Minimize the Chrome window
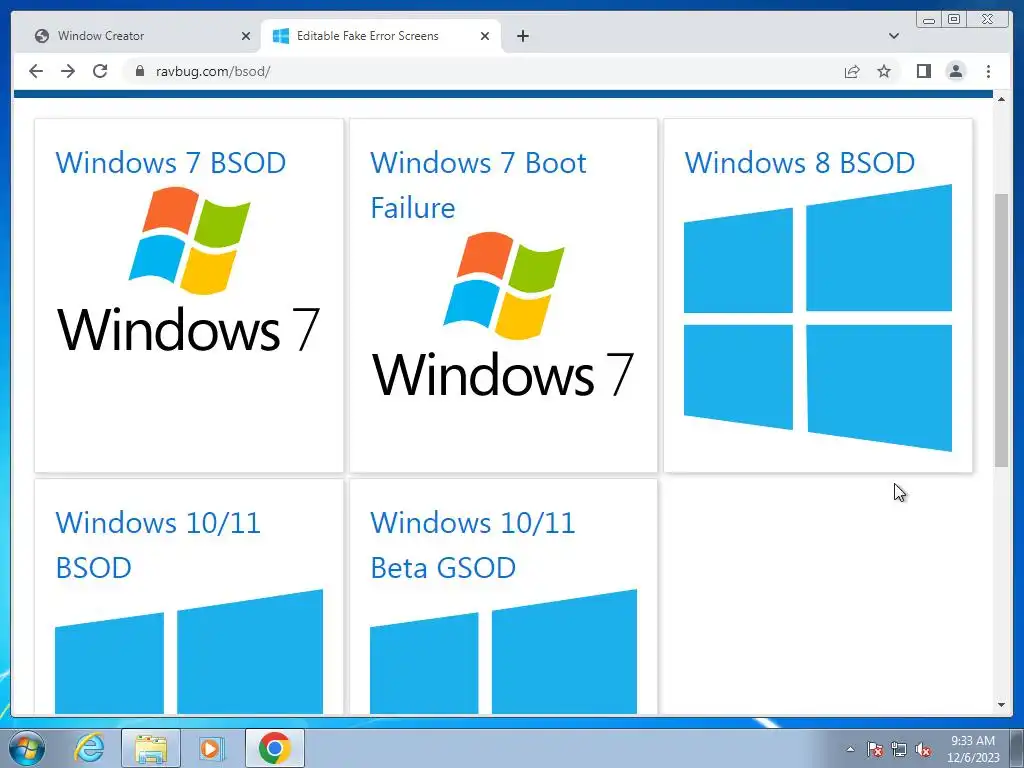 coord(929,20)
